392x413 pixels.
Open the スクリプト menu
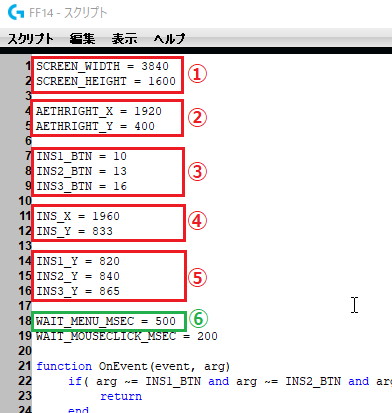coord(30,39)
